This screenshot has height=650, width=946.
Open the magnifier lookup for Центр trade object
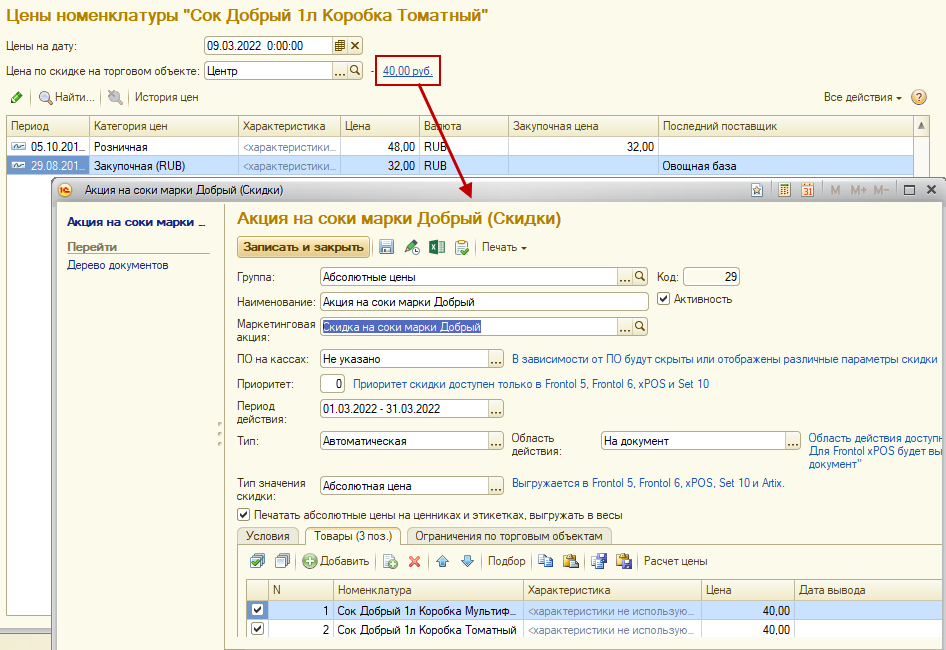coord(355,71)
